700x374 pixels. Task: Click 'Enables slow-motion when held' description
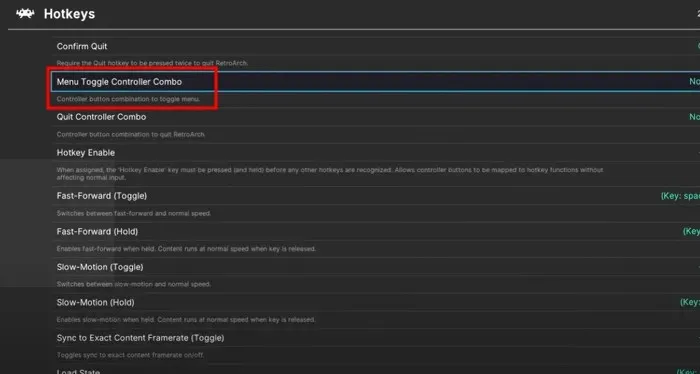pyautogui.click(x=186, y=320)
